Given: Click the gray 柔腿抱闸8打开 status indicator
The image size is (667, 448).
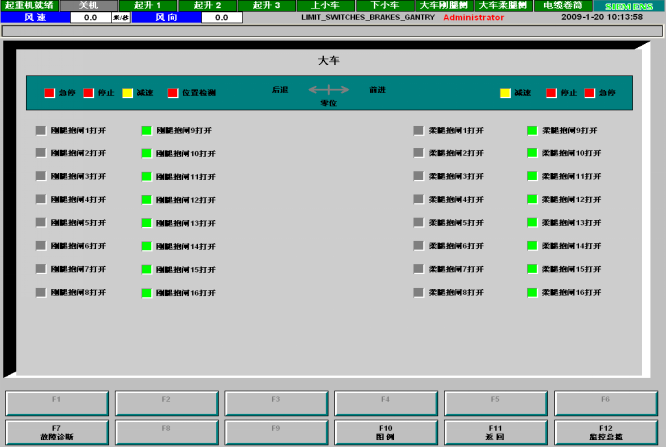Looking at the screenshot, I should pos(419,293).
